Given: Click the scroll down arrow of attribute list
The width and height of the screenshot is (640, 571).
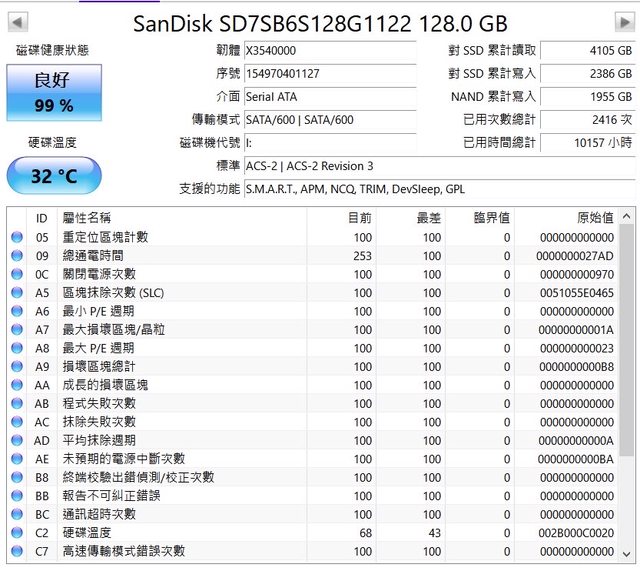Looking at the screenshot, I should [626, 553].
